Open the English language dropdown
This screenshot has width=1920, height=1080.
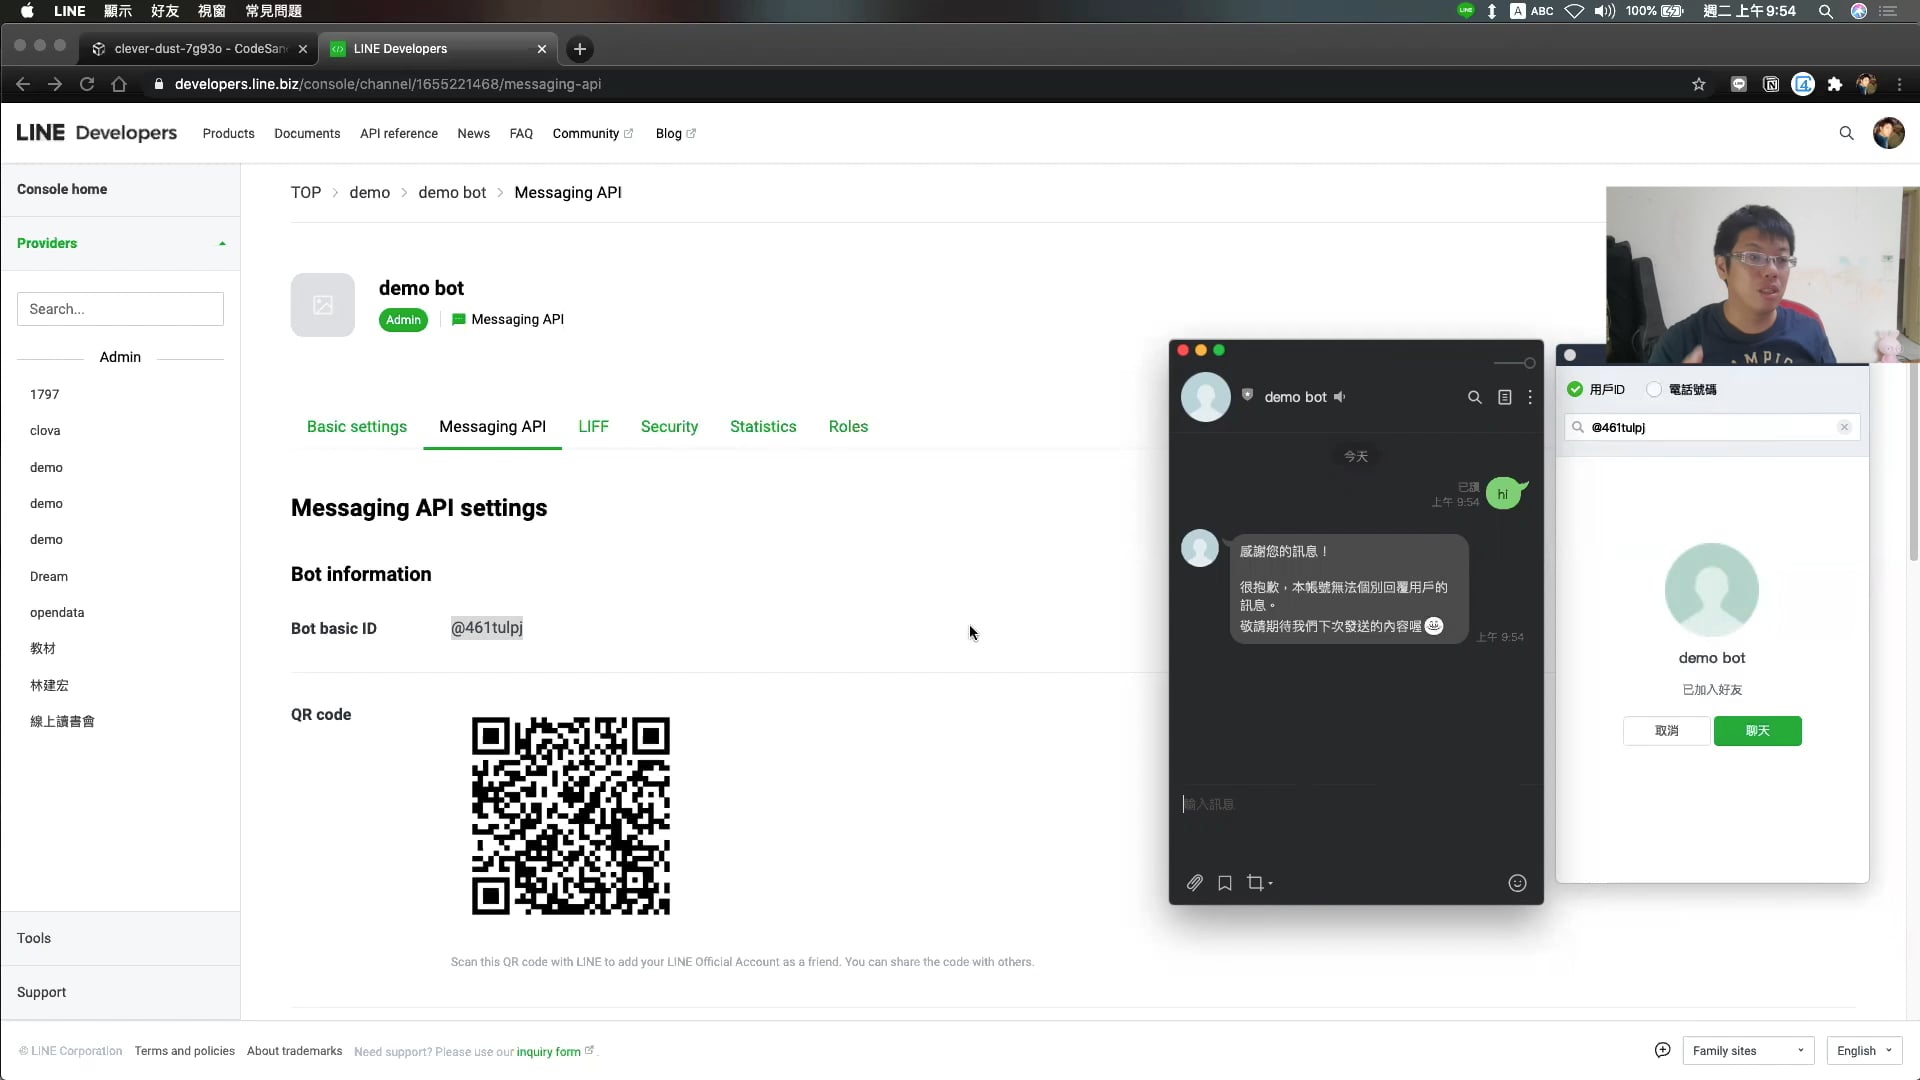coord(1863,1050)
